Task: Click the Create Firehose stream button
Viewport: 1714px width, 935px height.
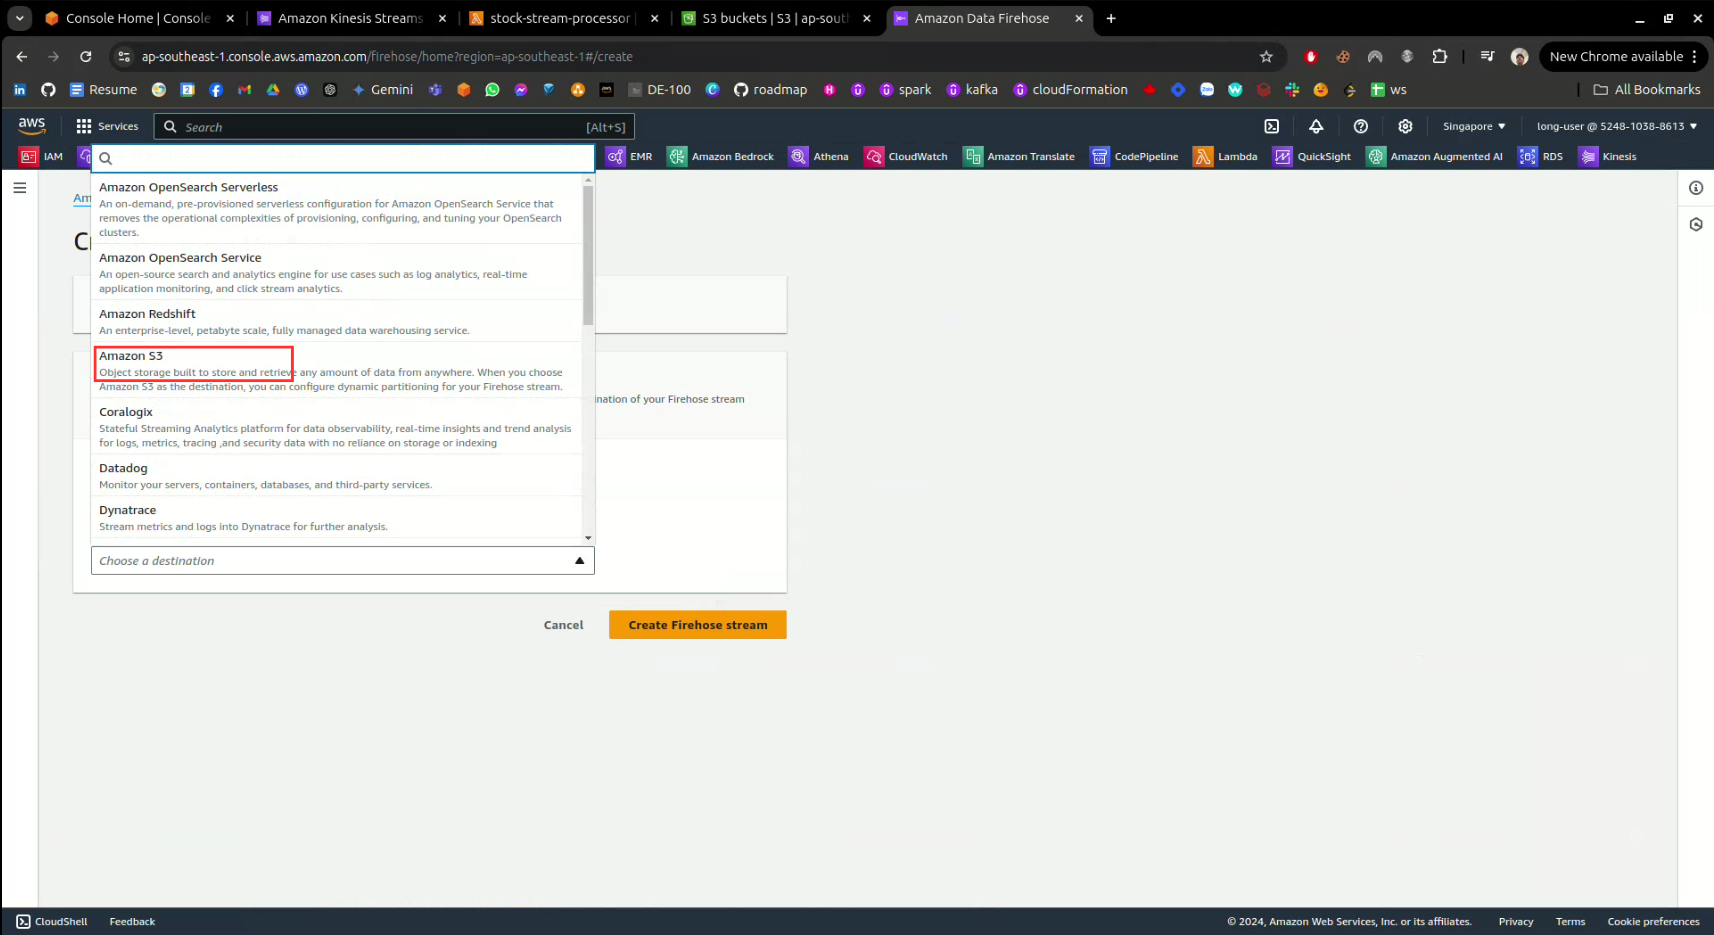Action: tap(697, 625)
